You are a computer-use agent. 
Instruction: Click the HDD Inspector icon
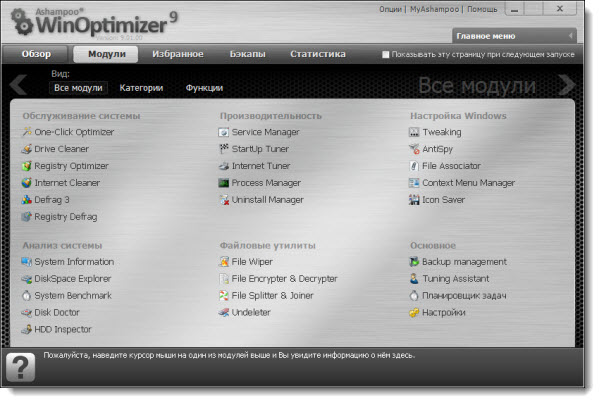click(x=27, y=329)
